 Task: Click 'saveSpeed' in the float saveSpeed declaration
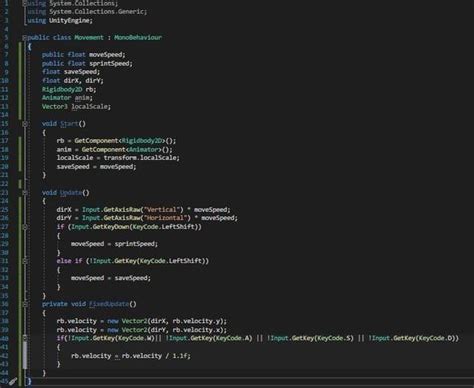[x=79, y=72]
